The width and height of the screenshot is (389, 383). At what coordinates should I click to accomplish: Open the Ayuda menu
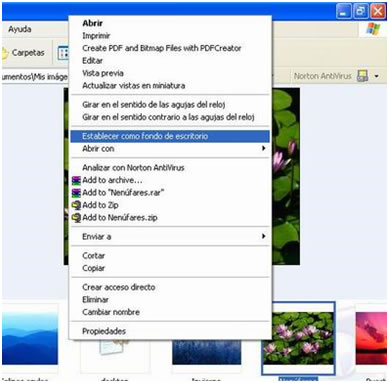coord(20,29)
